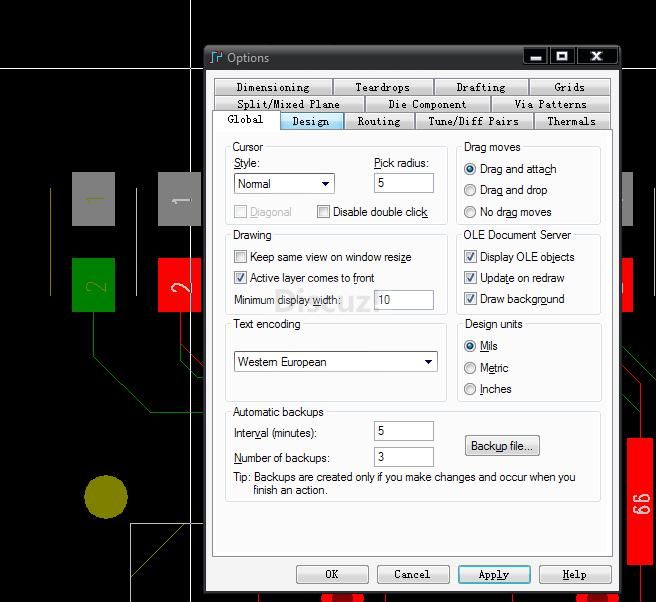Maximize the Options dialog

click(562, 56)
